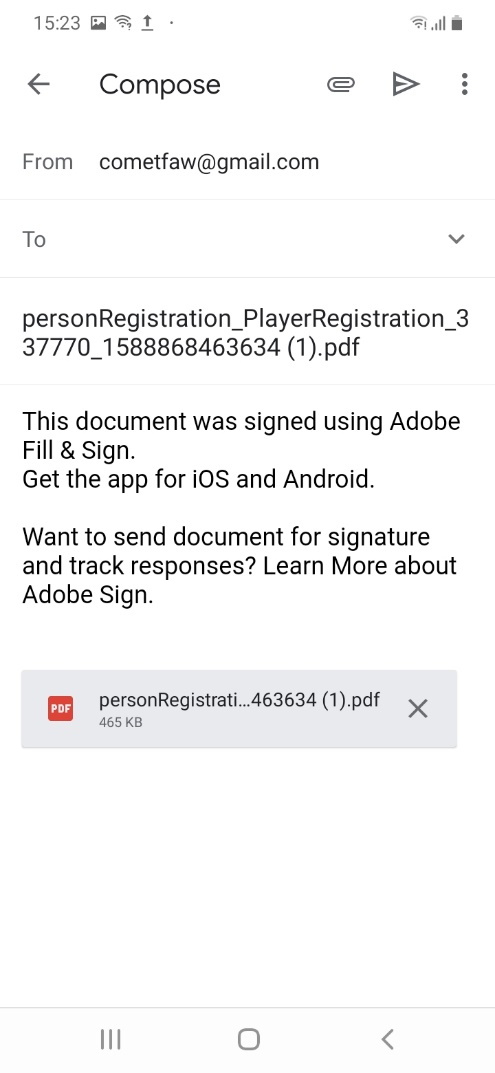Edit the subject line with PDF filename
This screenshot has width=495, height=1073.
(x=246, y=333)
